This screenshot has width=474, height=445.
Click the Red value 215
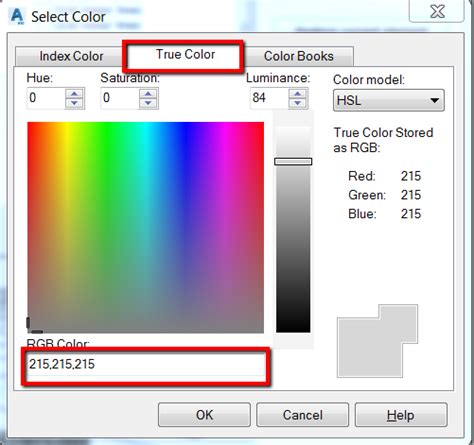411,176
